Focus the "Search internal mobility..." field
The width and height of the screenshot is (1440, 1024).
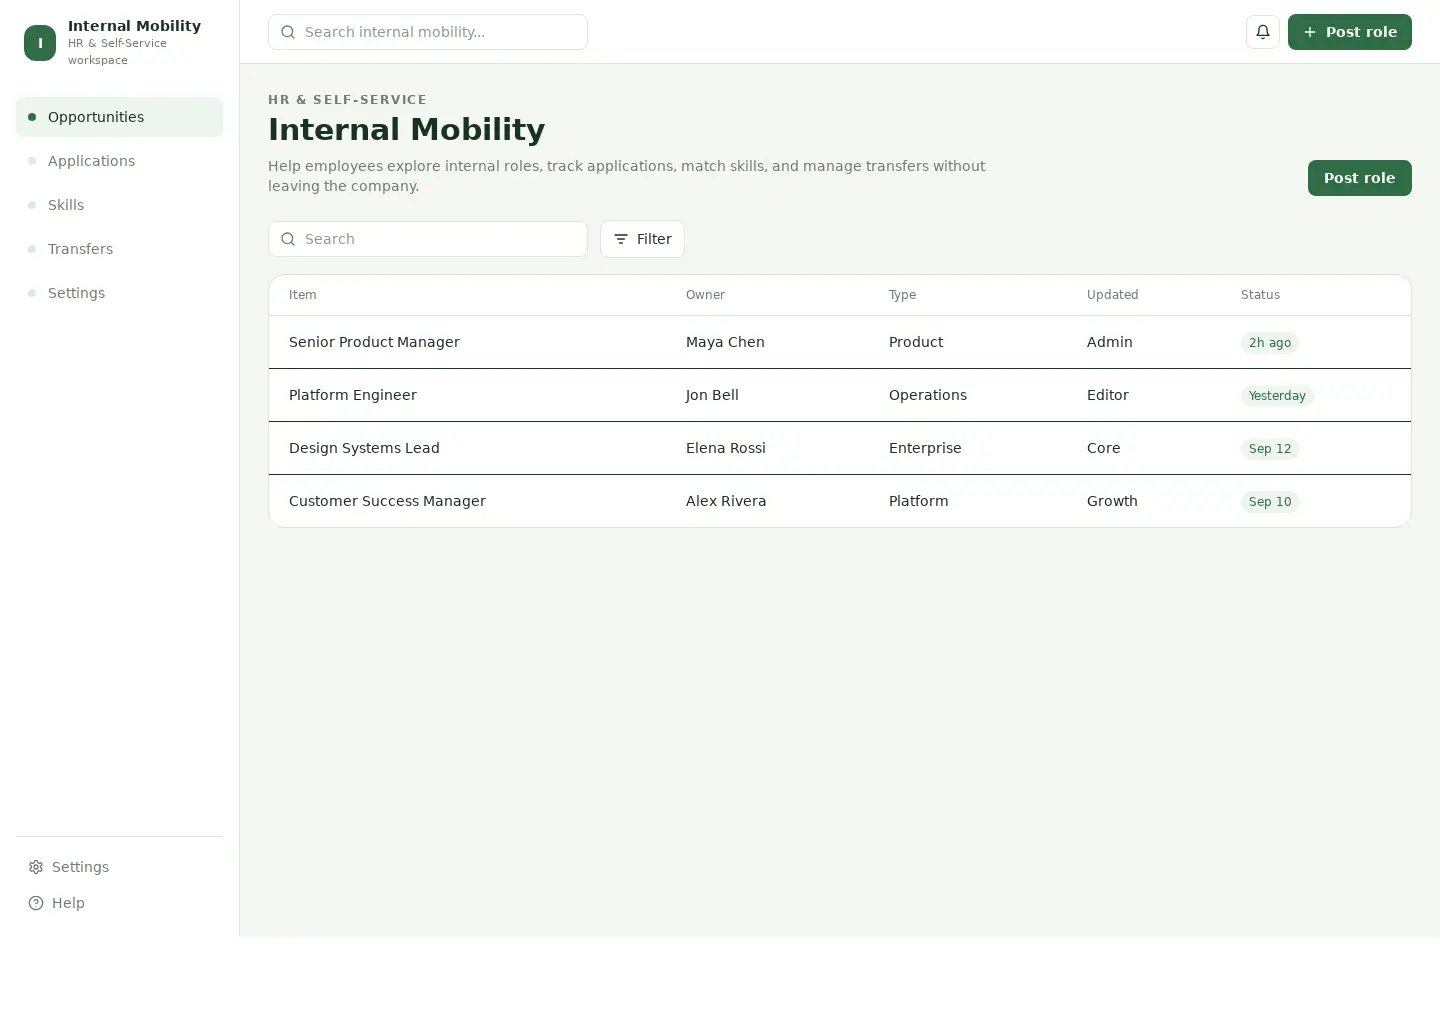(428, 32)
